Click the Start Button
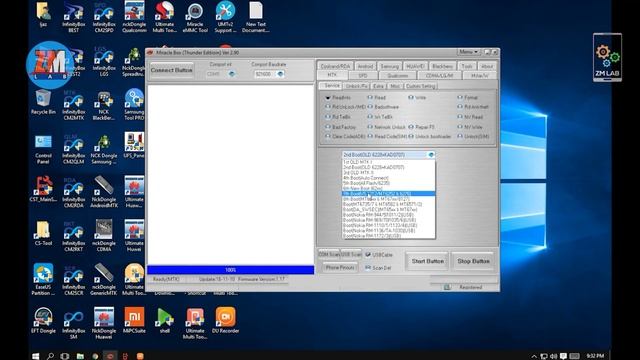The width and height of the screenshot is (640, 360). click(x=427, y=261)
